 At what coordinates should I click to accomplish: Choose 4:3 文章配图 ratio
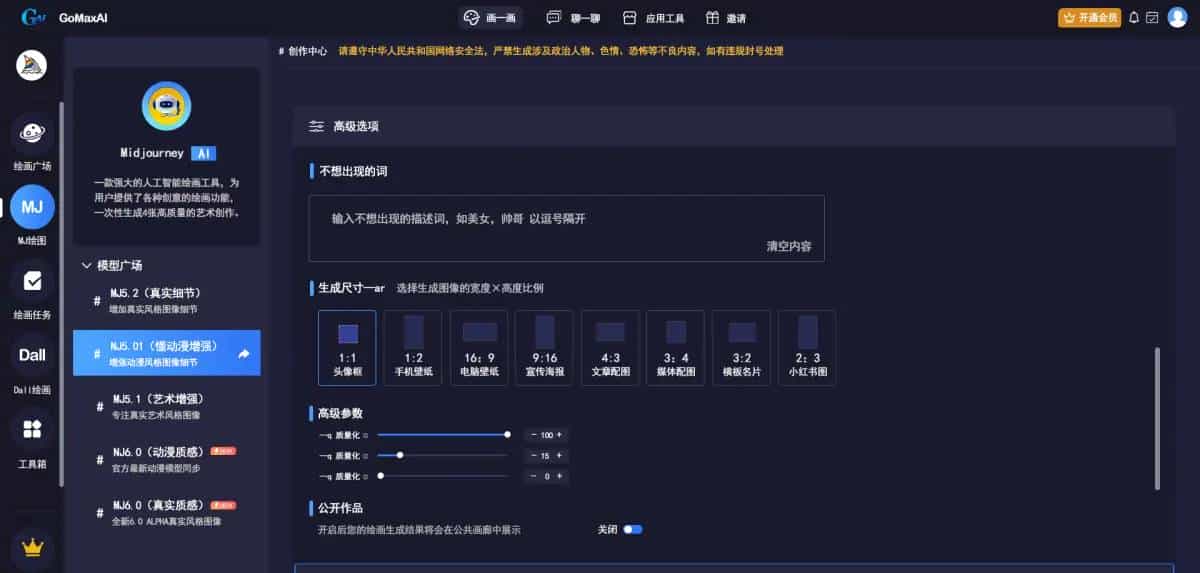pyautogui.click(x=610, y=348)
